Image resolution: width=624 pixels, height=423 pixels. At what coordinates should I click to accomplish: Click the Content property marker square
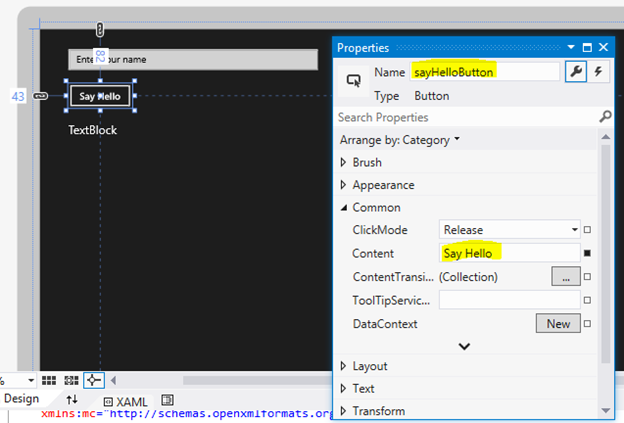pyautogui.click(x=587, y=253)
